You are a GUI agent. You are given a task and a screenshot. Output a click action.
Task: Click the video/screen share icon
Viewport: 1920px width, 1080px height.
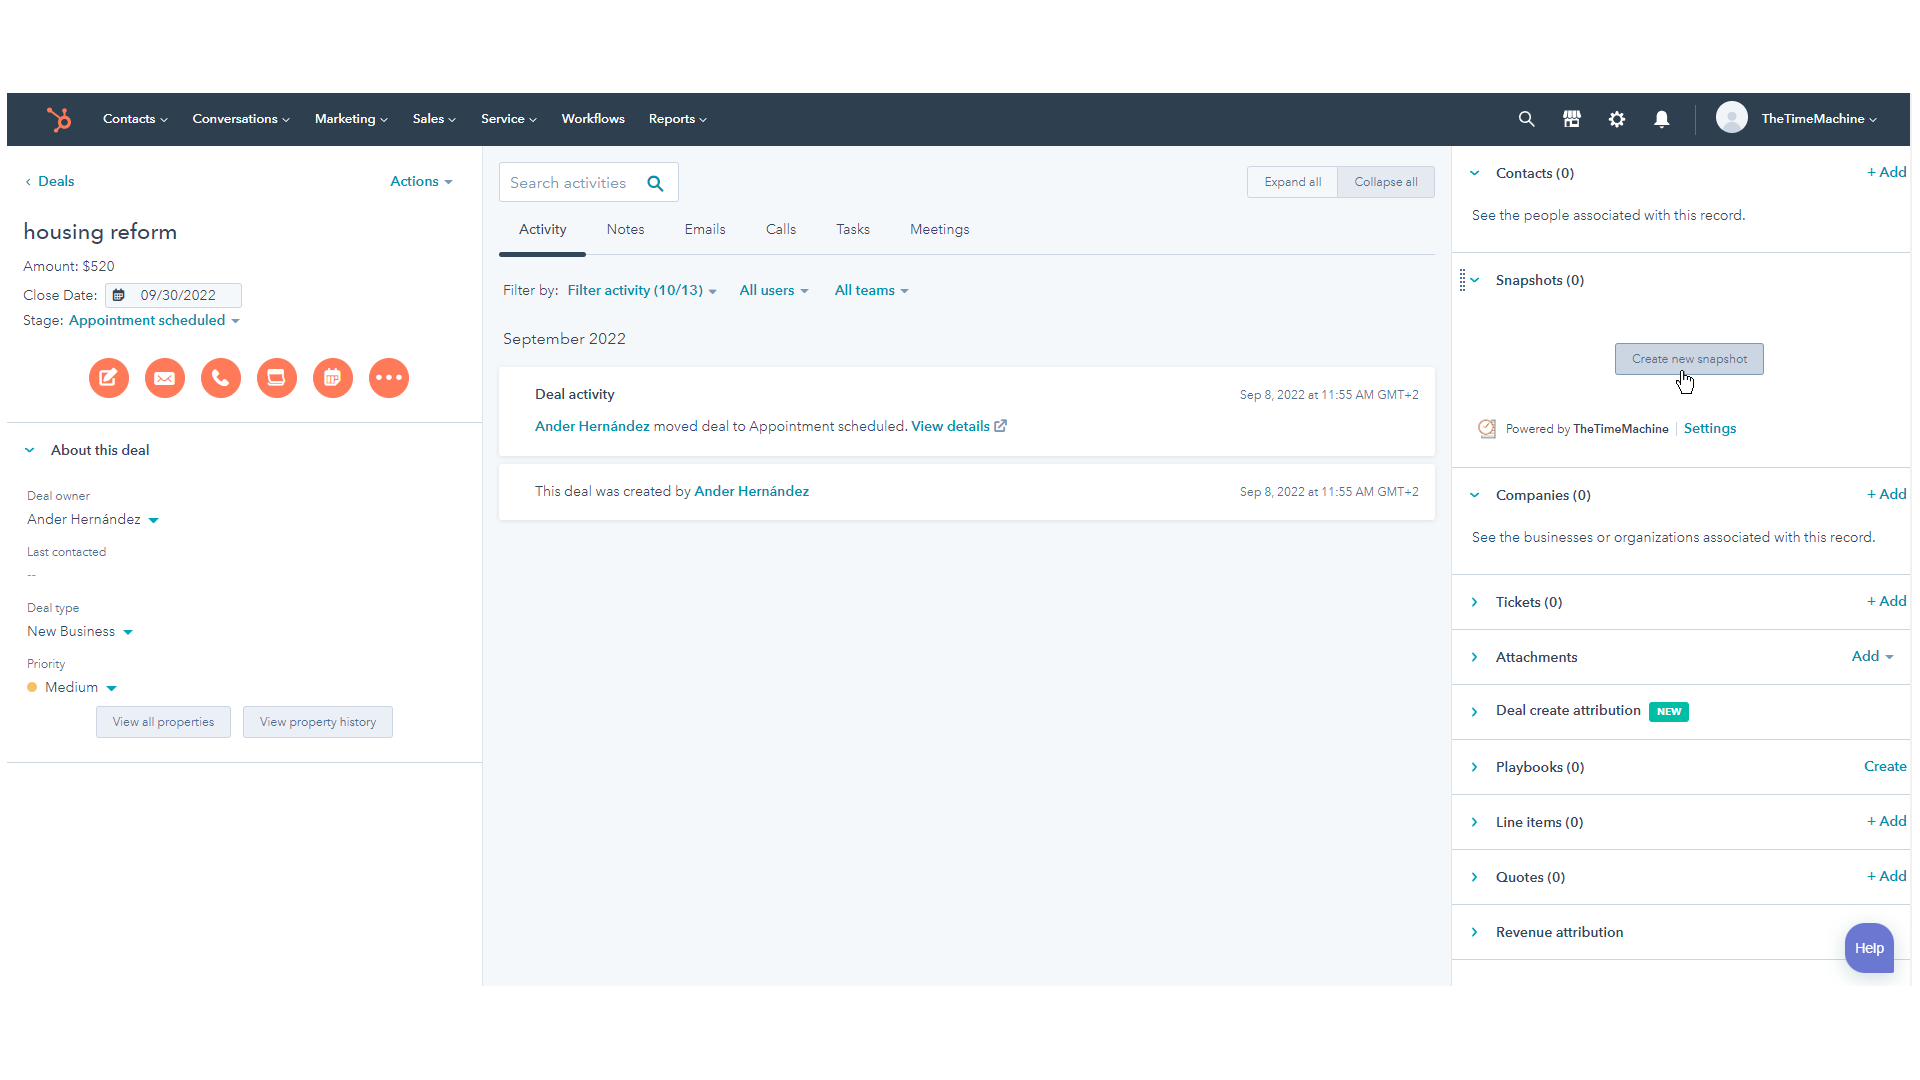coord(276,377)
